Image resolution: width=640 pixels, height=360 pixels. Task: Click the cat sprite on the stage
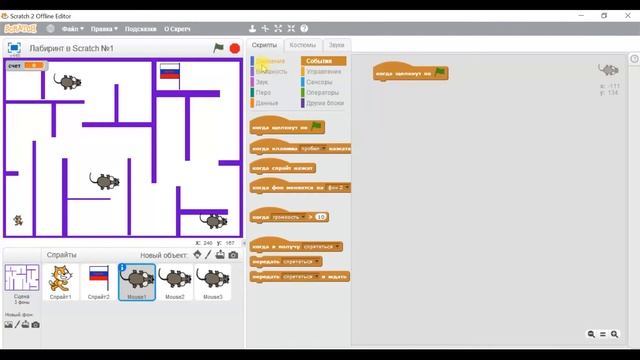coord(18,220)
